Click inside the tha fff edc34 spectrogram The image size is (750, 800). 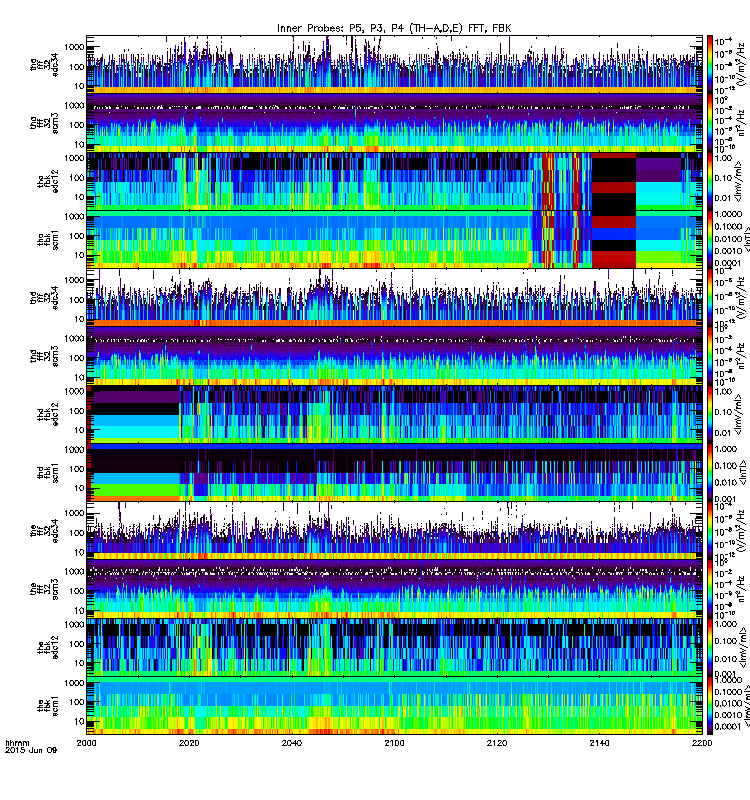(394, 65)
